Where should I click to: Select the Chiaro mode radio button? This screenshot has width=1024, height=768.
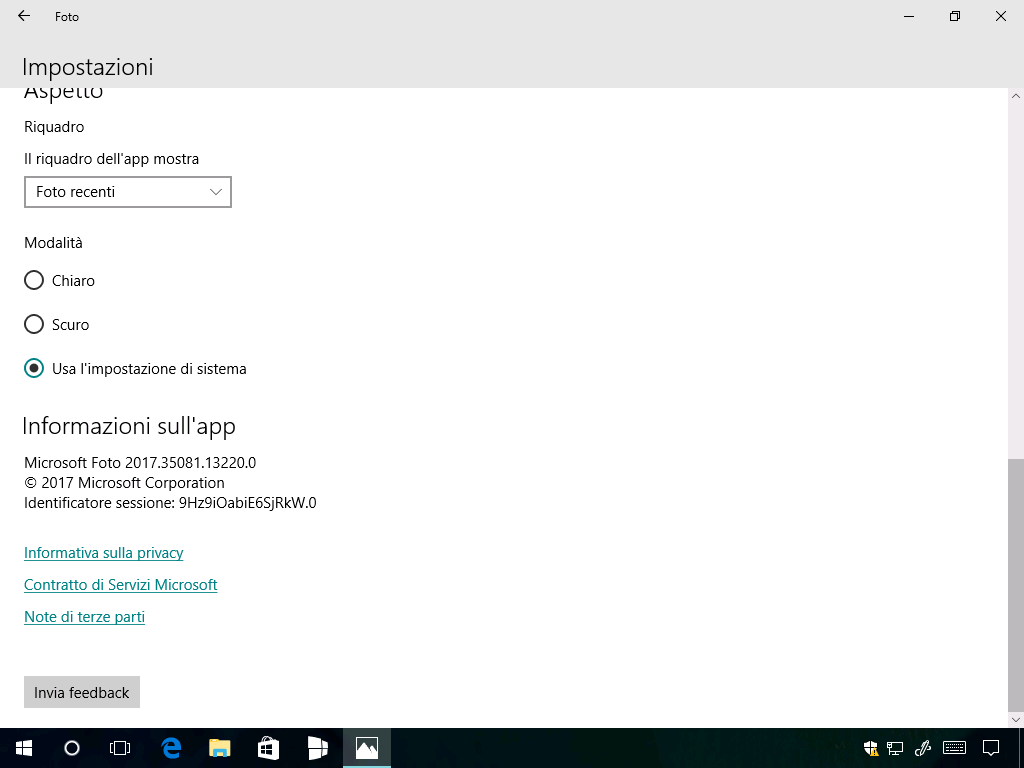34,281
